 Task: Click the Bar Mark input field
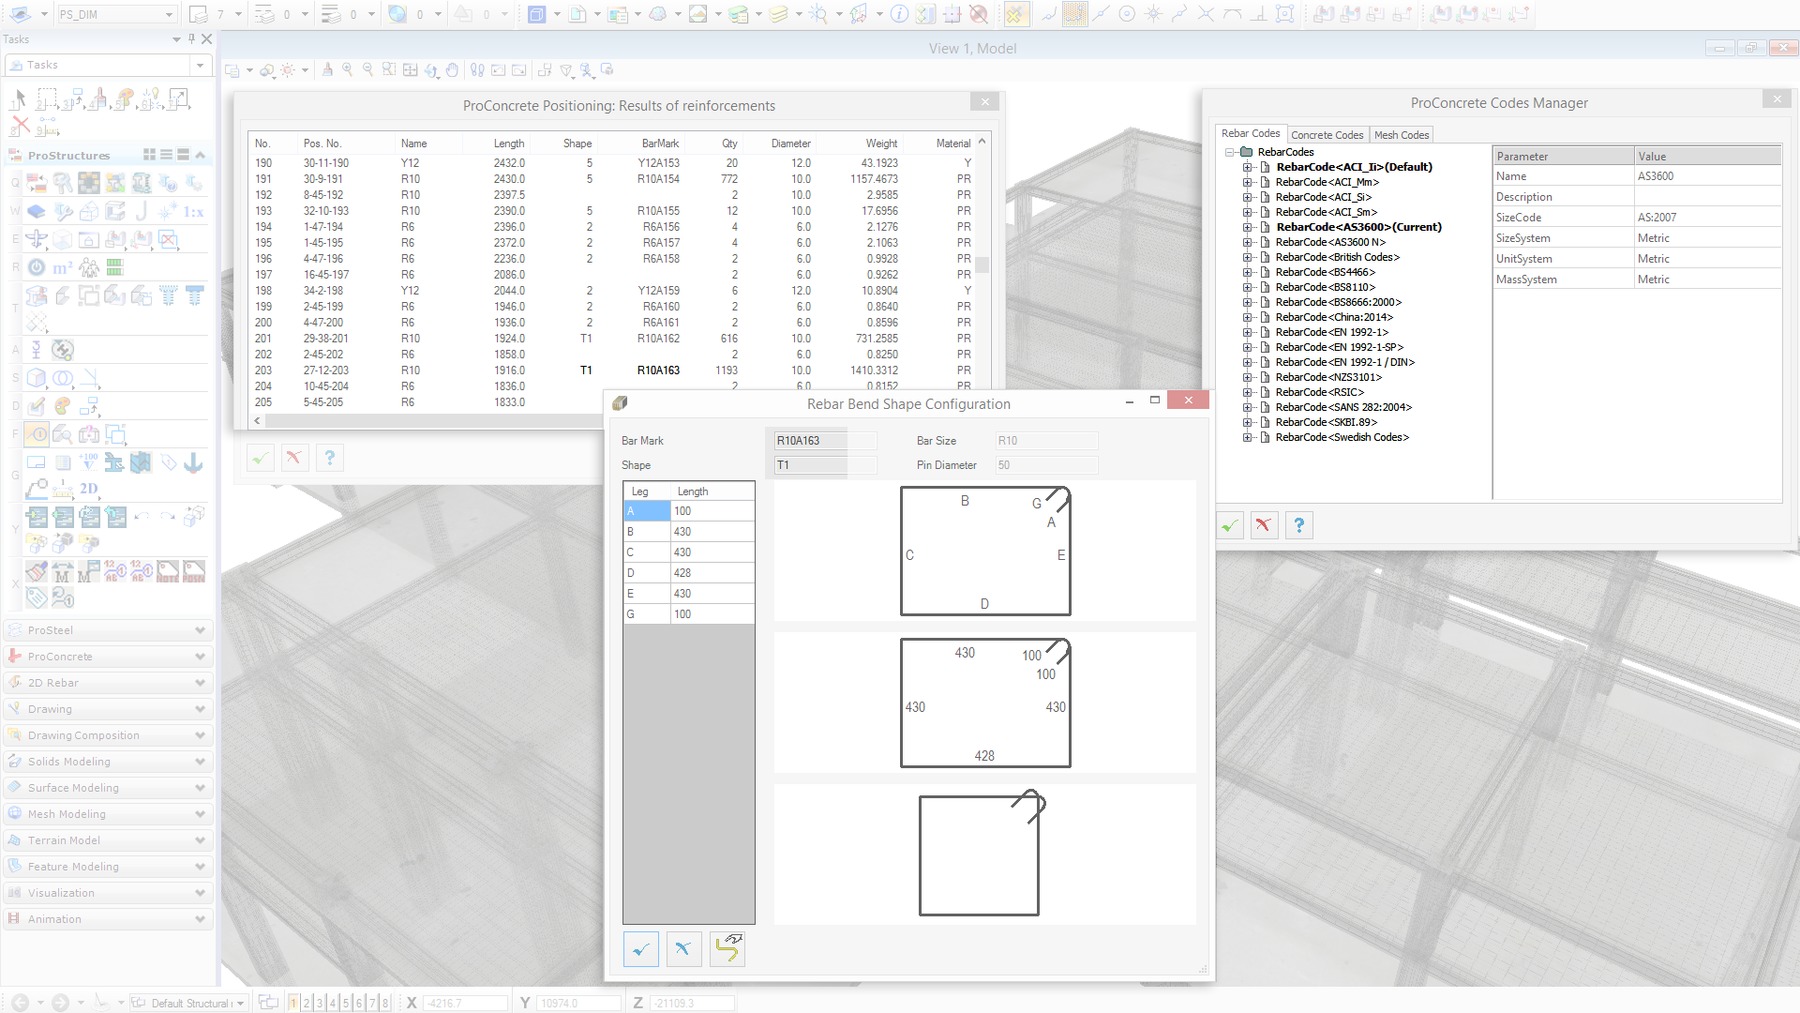[x=824, y=440]
